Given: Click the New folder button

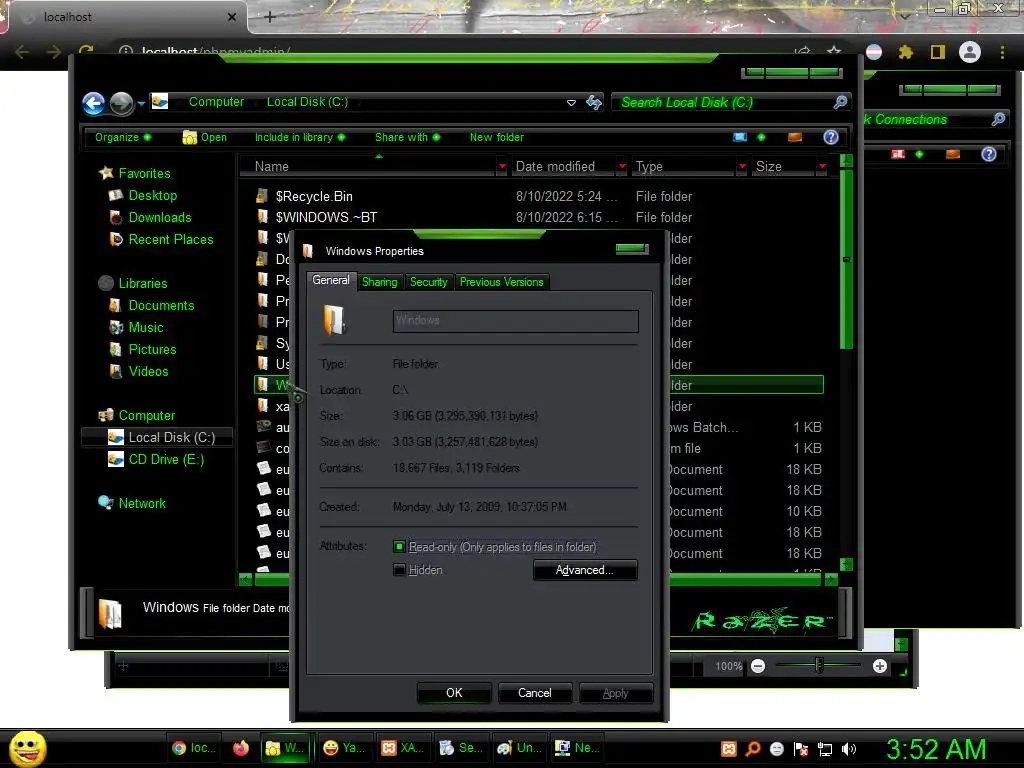Looking at the screenshot, I should (496, 137).
